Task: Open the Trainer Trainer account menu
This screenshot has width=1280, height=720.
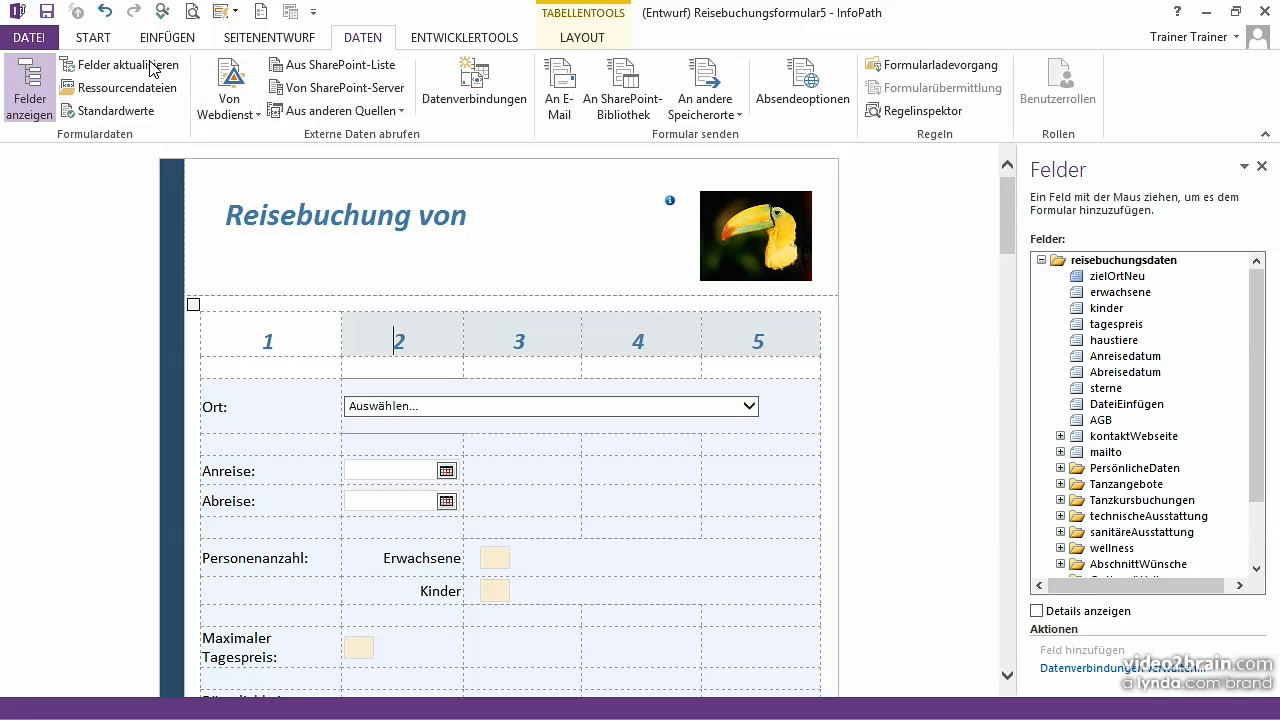Action: 1194,37
